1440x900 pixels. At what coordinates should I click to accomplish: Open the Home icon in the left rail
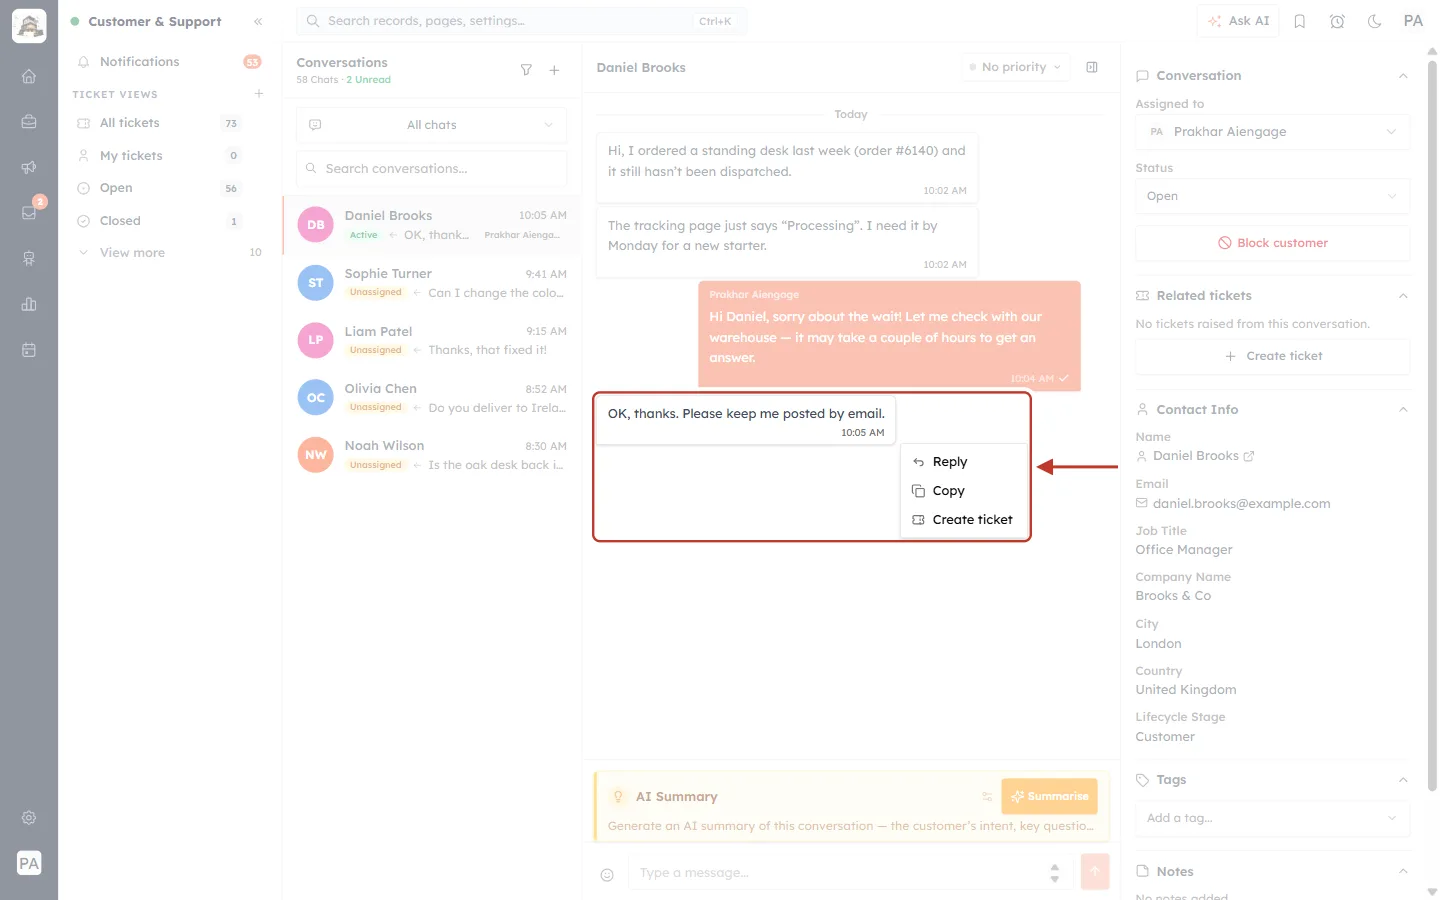click(29, 76)
